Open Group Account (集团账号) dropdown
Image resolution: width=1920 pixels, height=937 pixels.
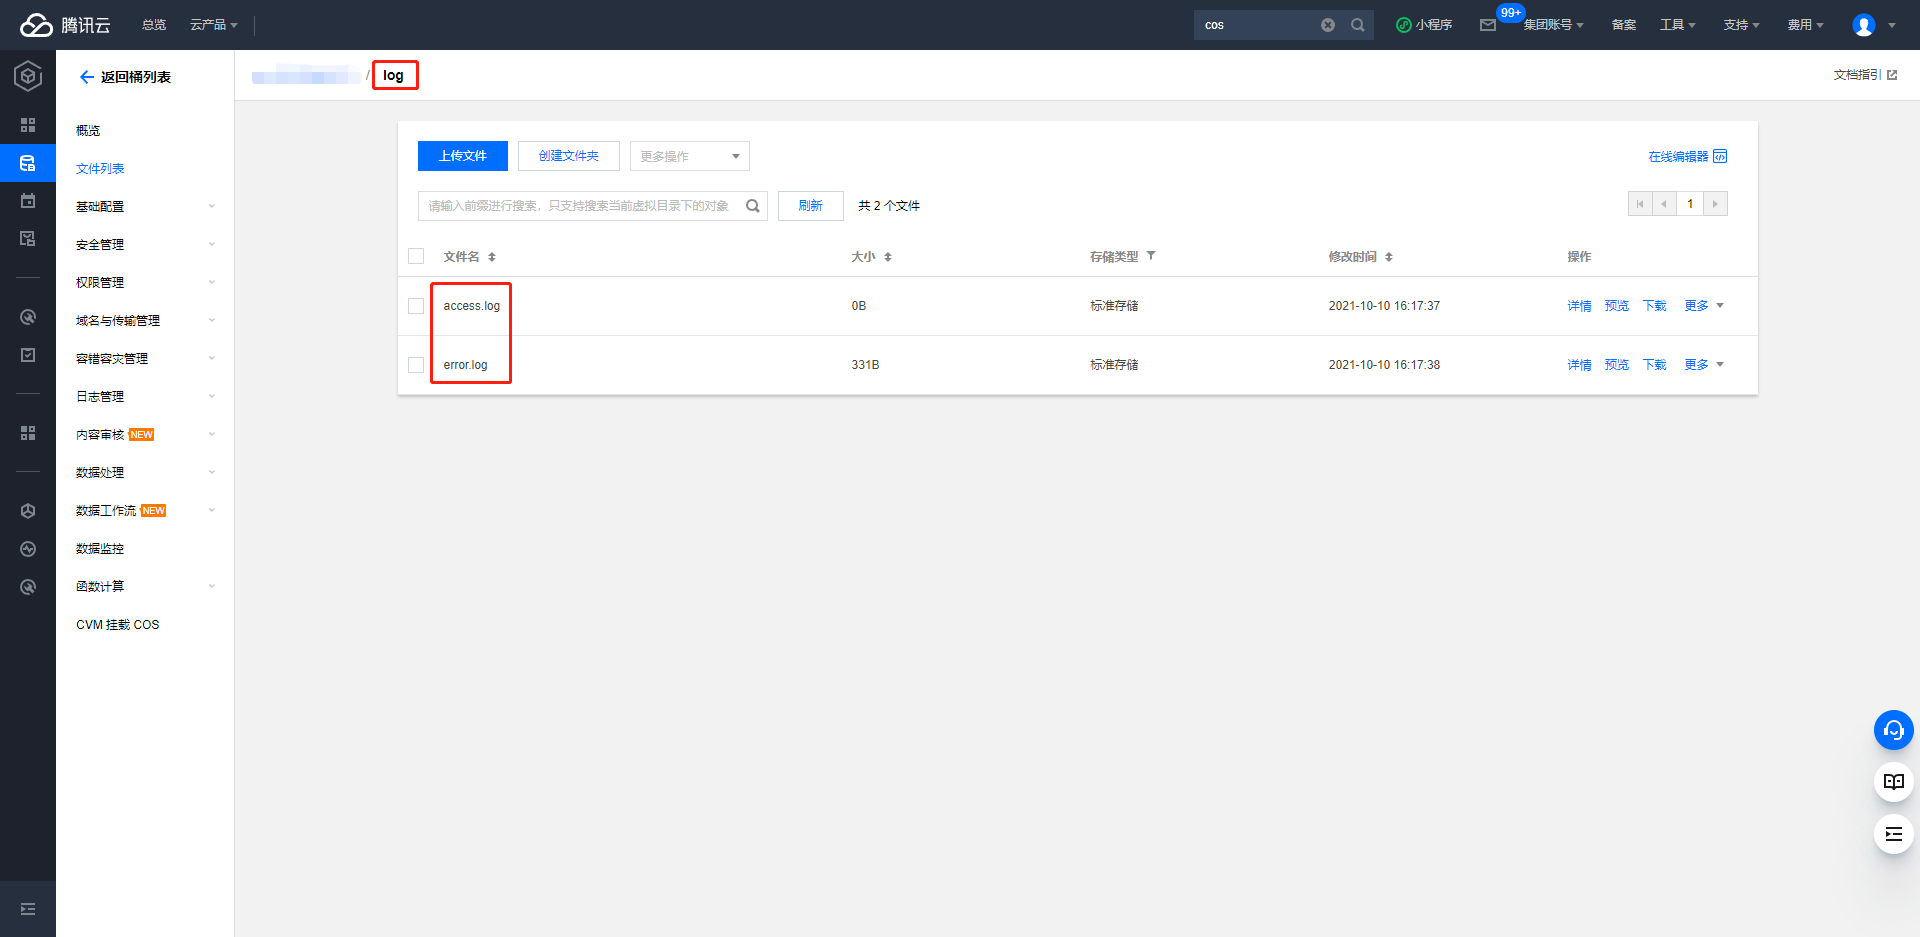tap(1553, 25)
